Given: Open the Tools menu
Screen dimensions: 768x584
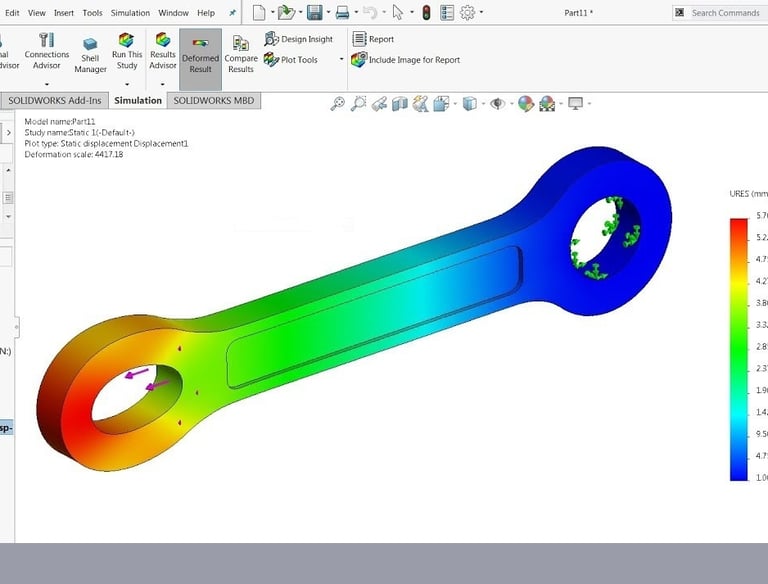Looking at the screenshot, I should coord(93,13).
